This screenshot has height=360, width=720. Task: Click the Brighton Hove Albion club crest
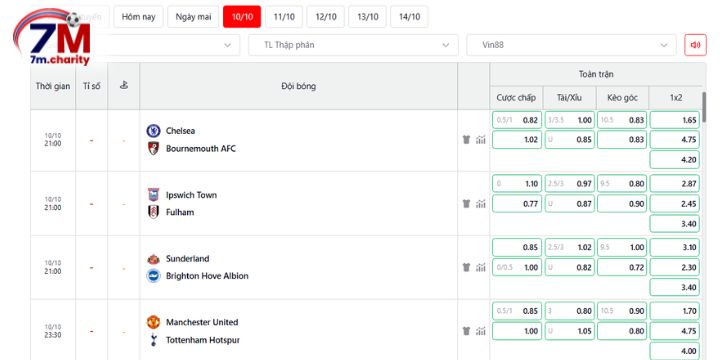point(153,276)
